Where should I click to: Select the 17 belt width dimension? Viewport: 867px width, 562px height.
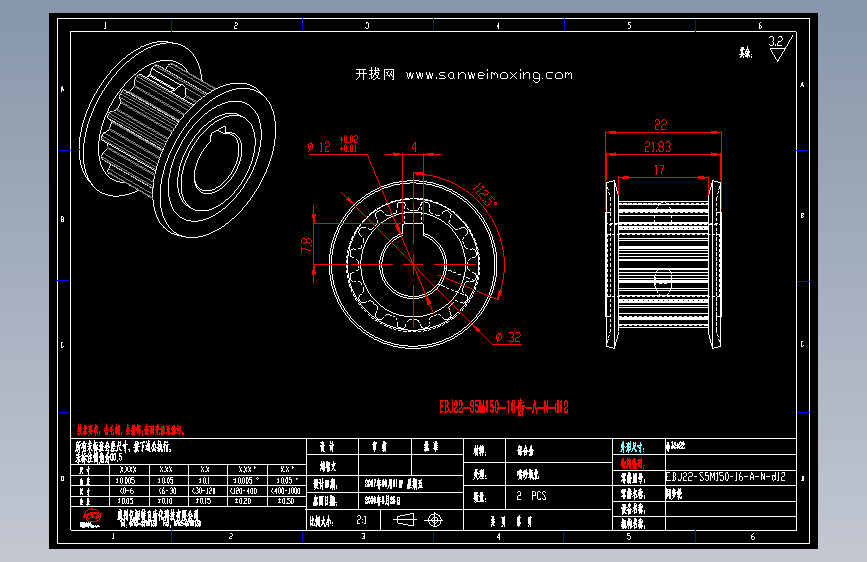click(x=659, y=170)
